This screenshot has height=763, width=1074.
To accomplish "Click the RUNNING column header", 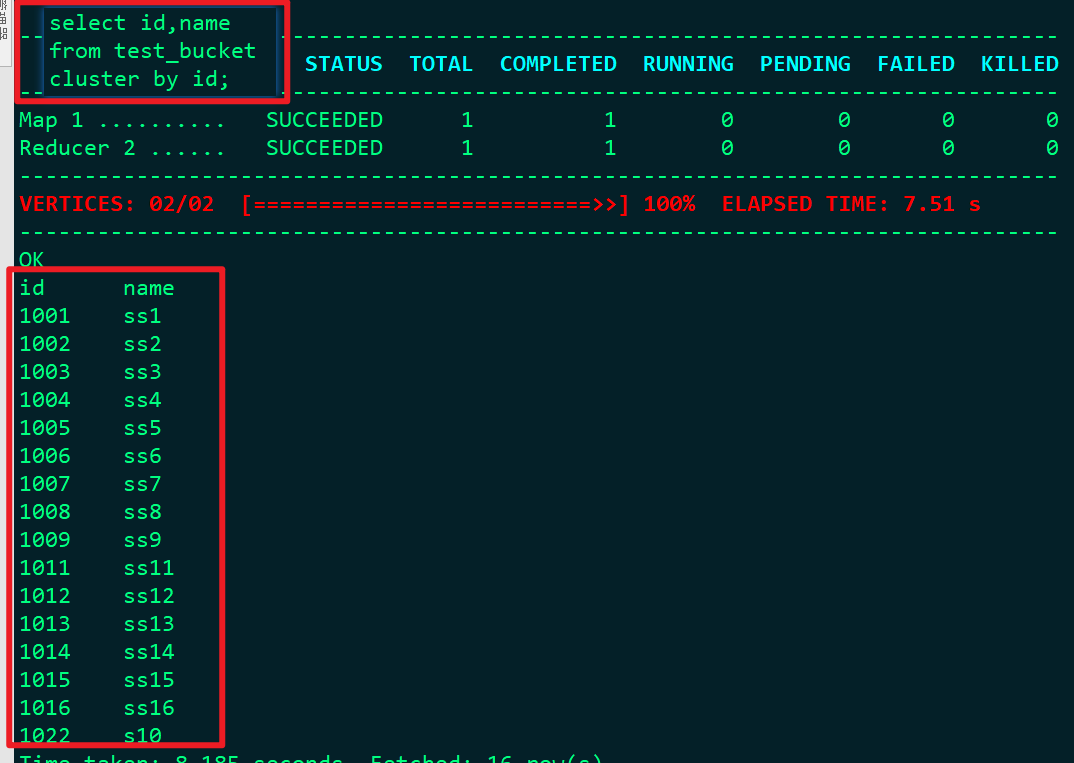I will pyautogui.click(x=688, y=64).
